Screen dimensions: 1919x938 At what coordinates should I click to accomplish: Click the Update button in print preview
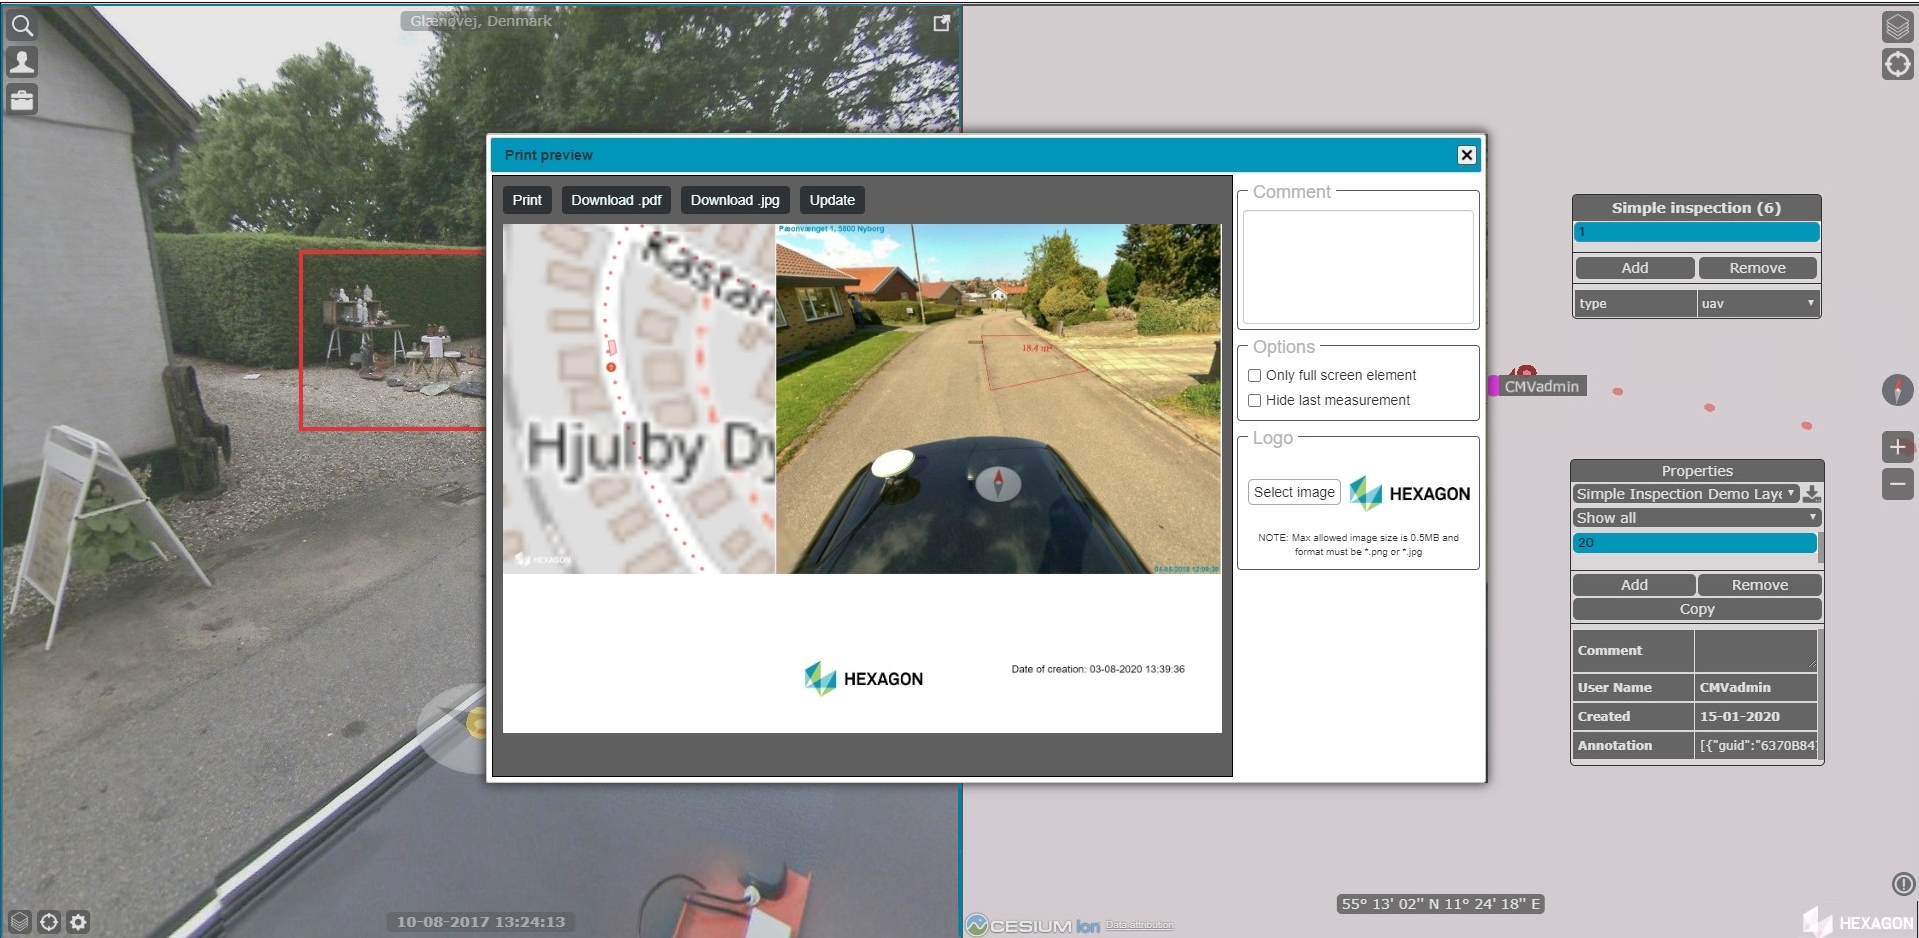pos(832,200)
